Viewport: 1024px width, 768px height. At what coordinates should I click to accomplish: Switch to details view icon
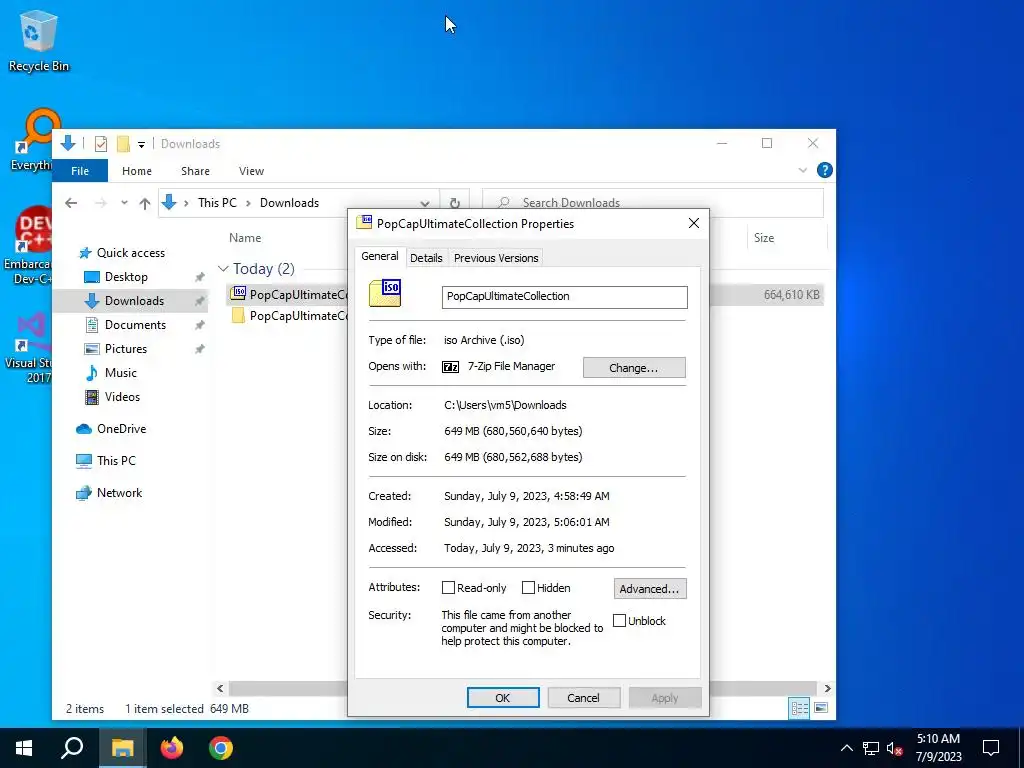coord(799,708)
